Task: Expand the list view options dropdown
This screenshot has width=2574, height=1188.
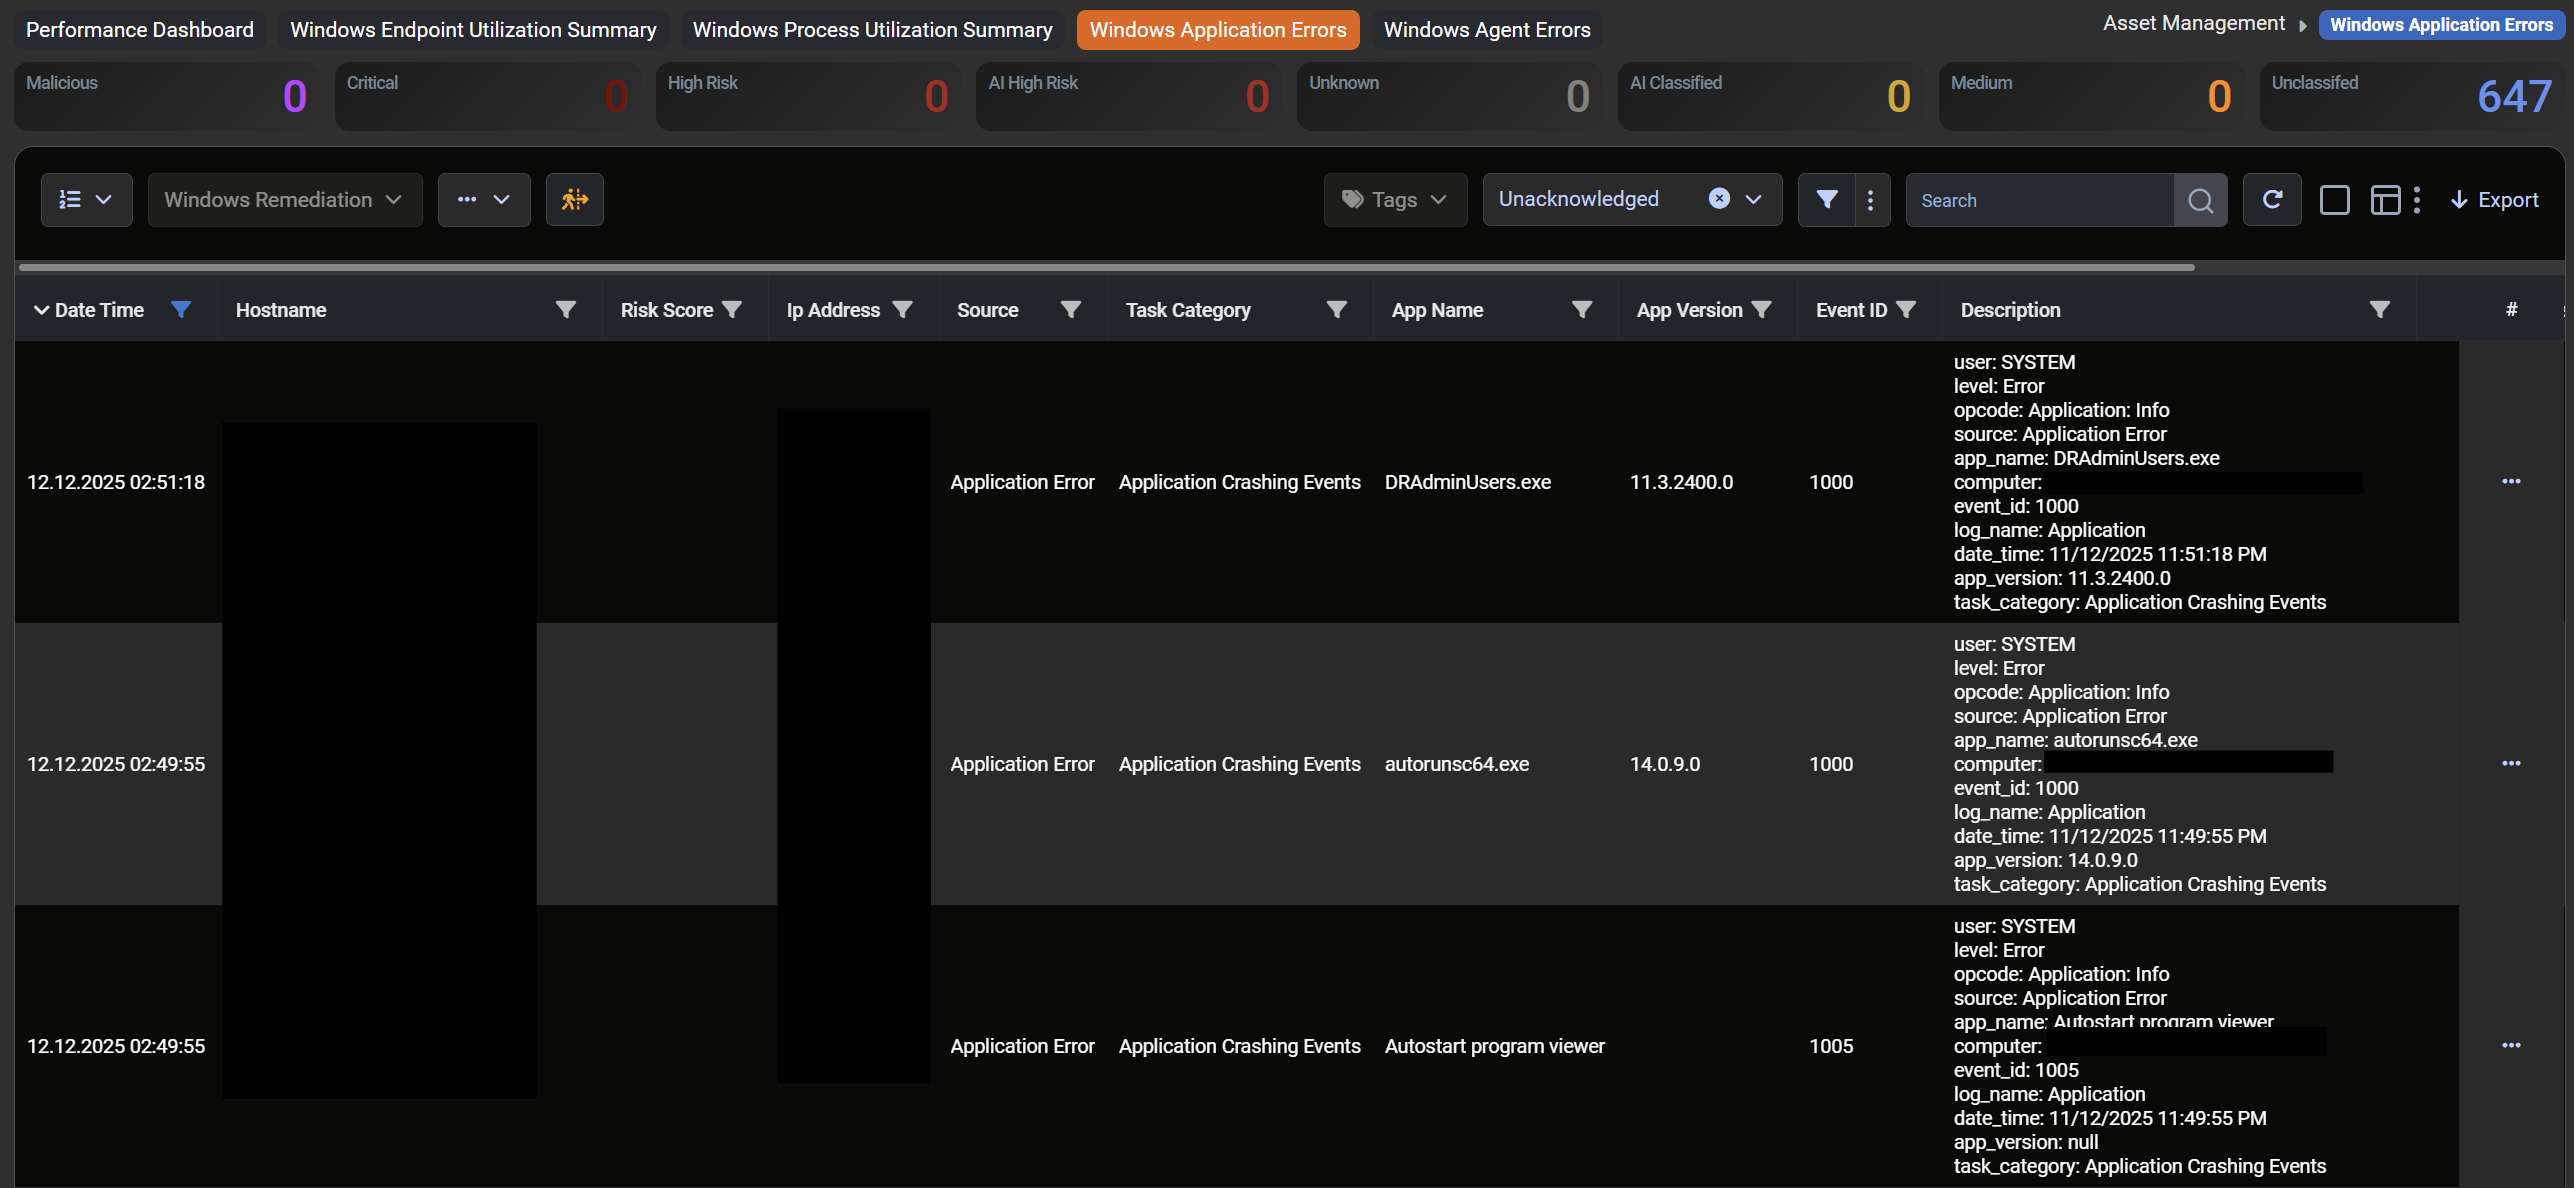Action: [x=86, y=200]
